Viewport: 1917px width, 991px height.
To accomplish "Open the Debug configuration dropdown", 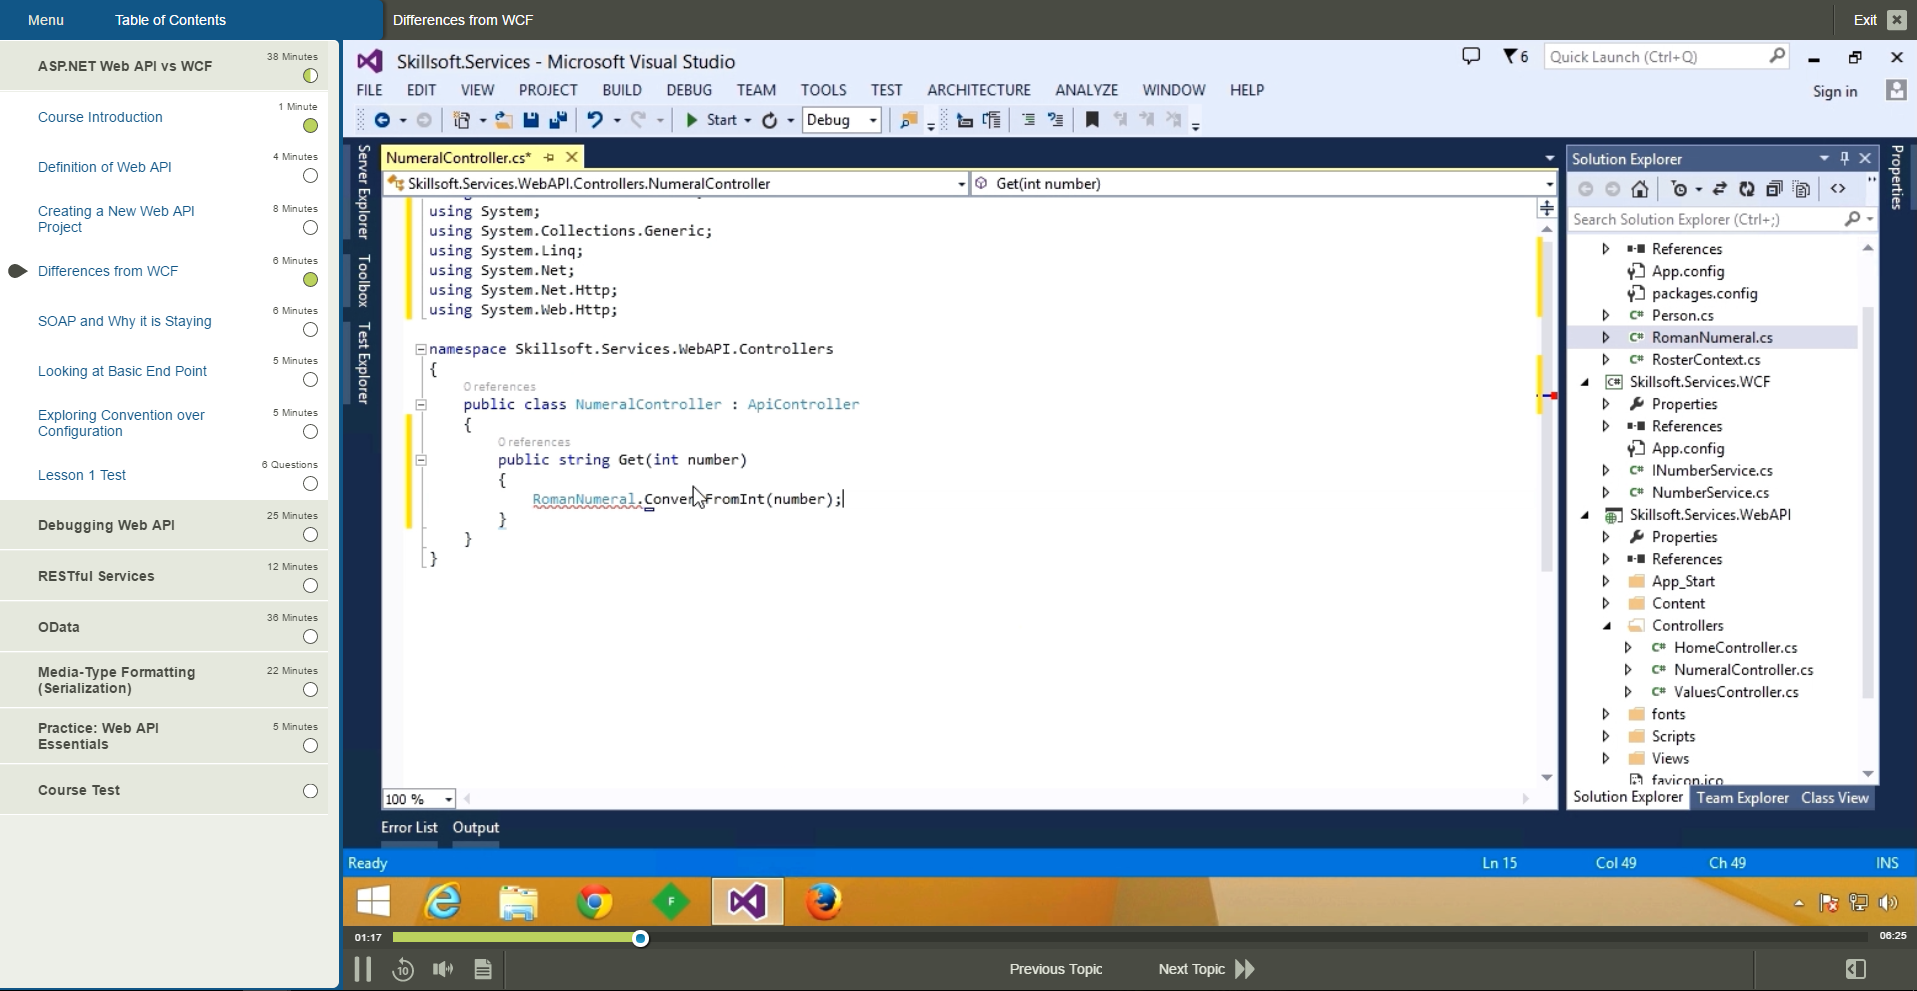I will 872,120.
